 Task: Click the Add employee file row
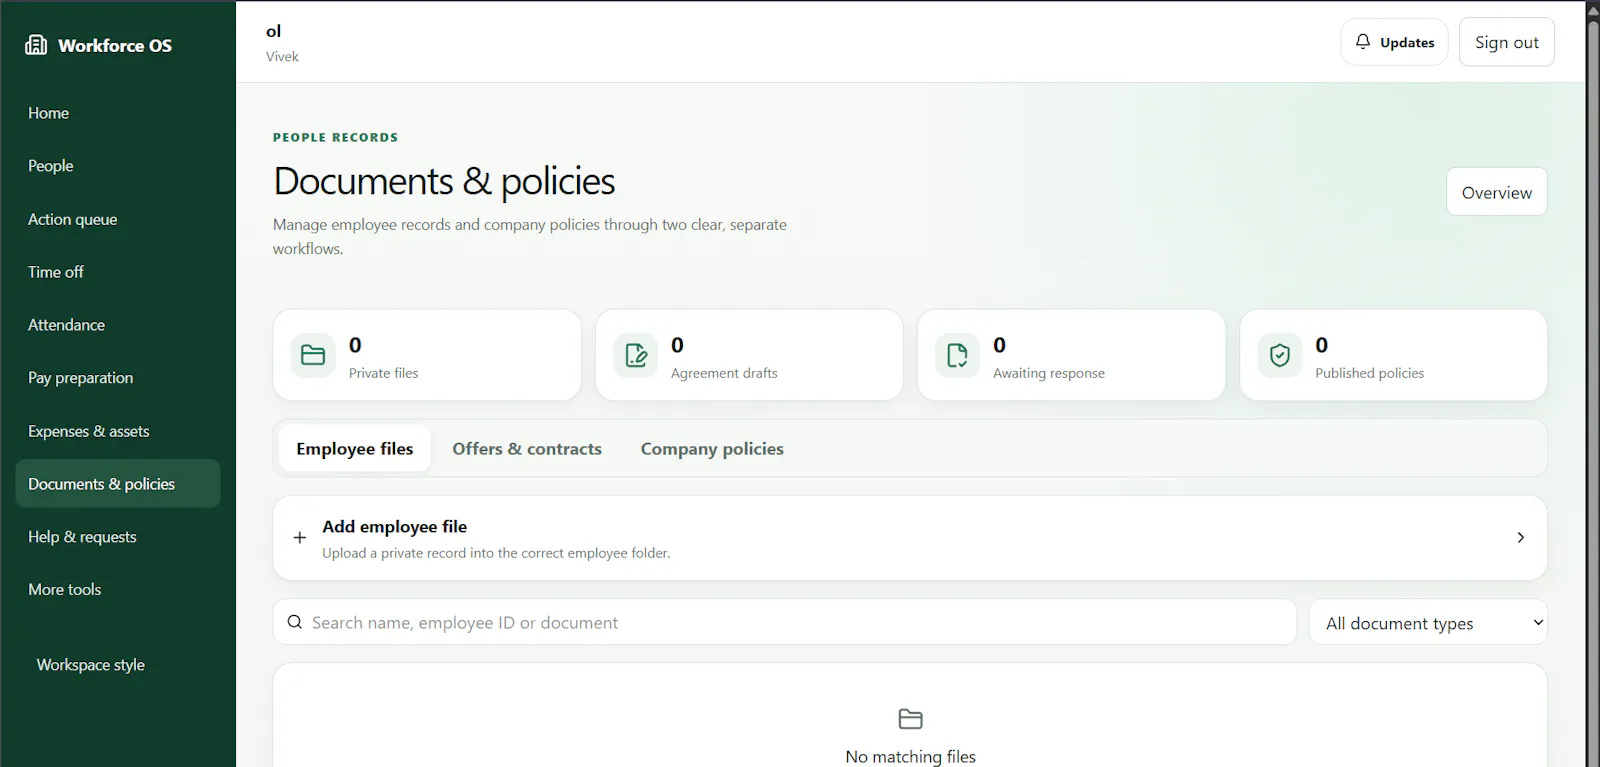[x=910, y=538]
